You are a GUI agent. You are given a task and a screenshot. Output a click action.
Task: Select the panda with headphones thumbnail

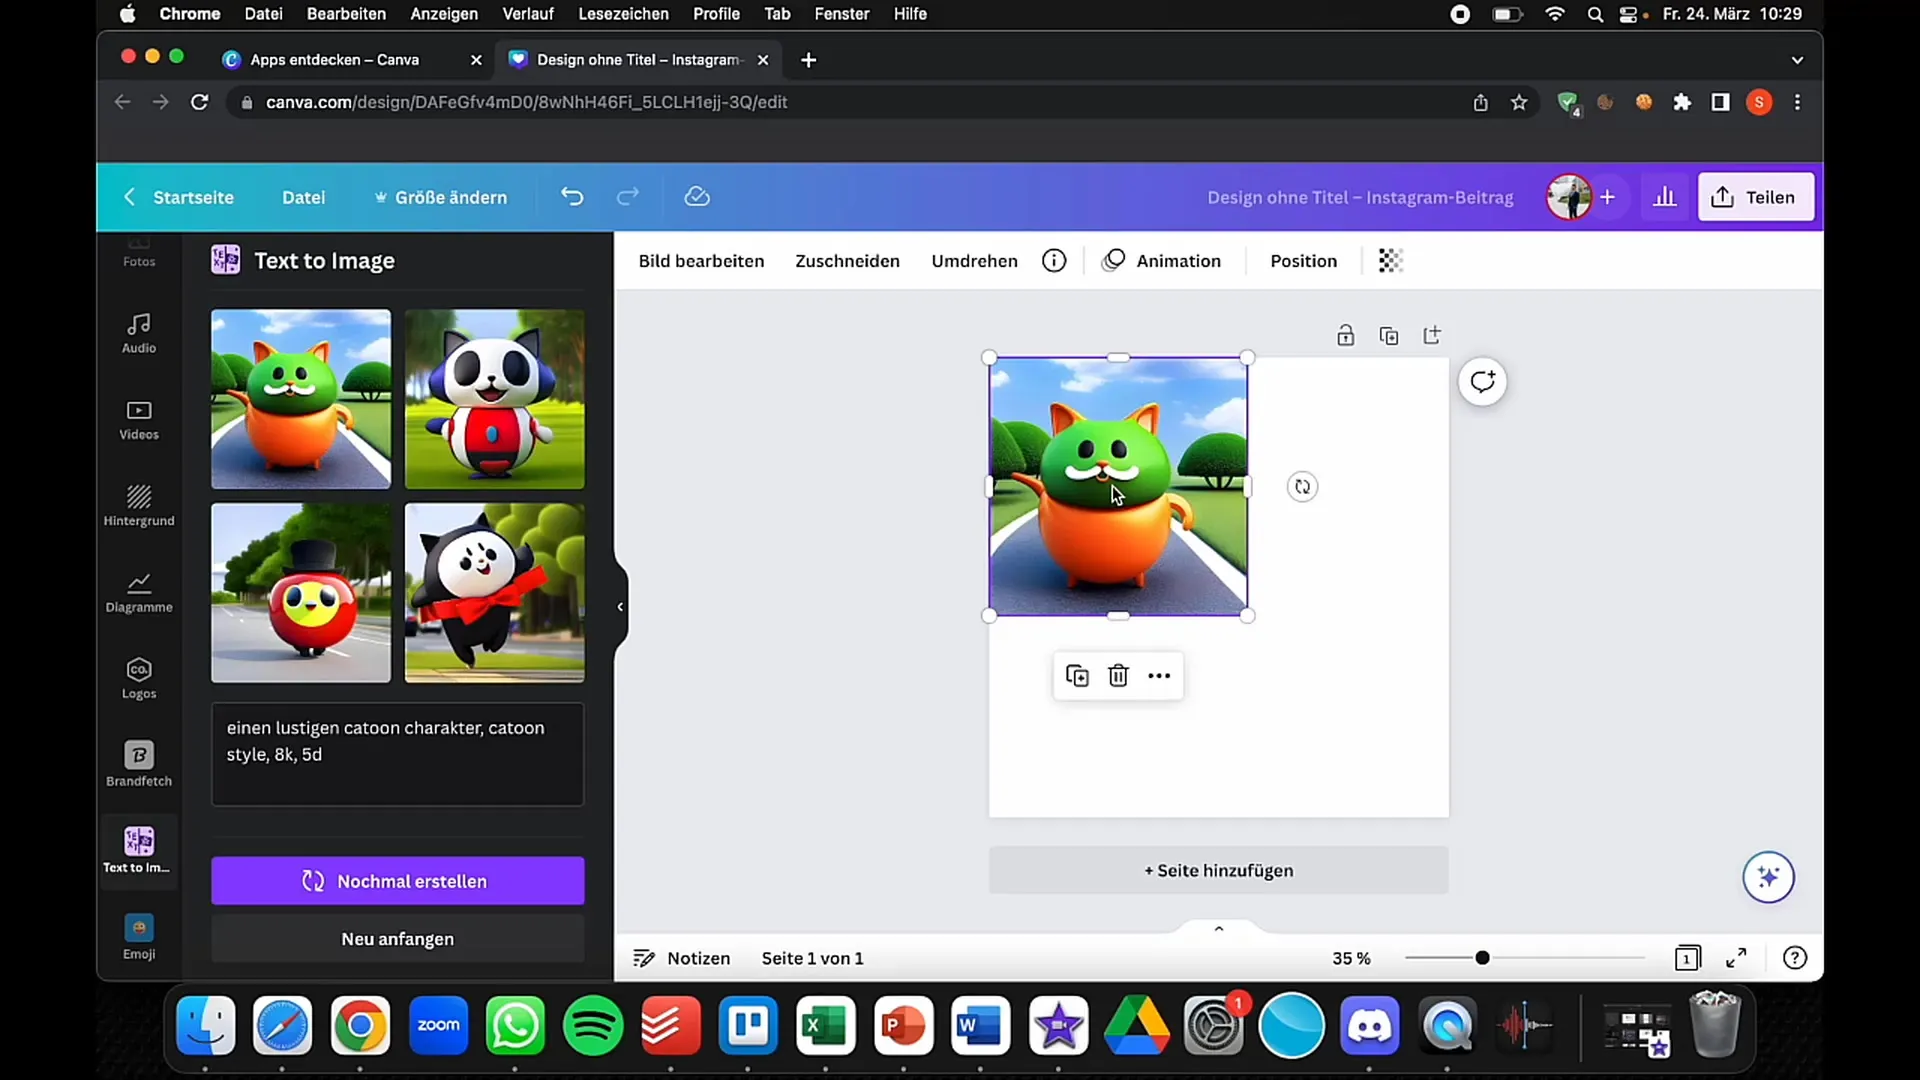tap(494, 399)
